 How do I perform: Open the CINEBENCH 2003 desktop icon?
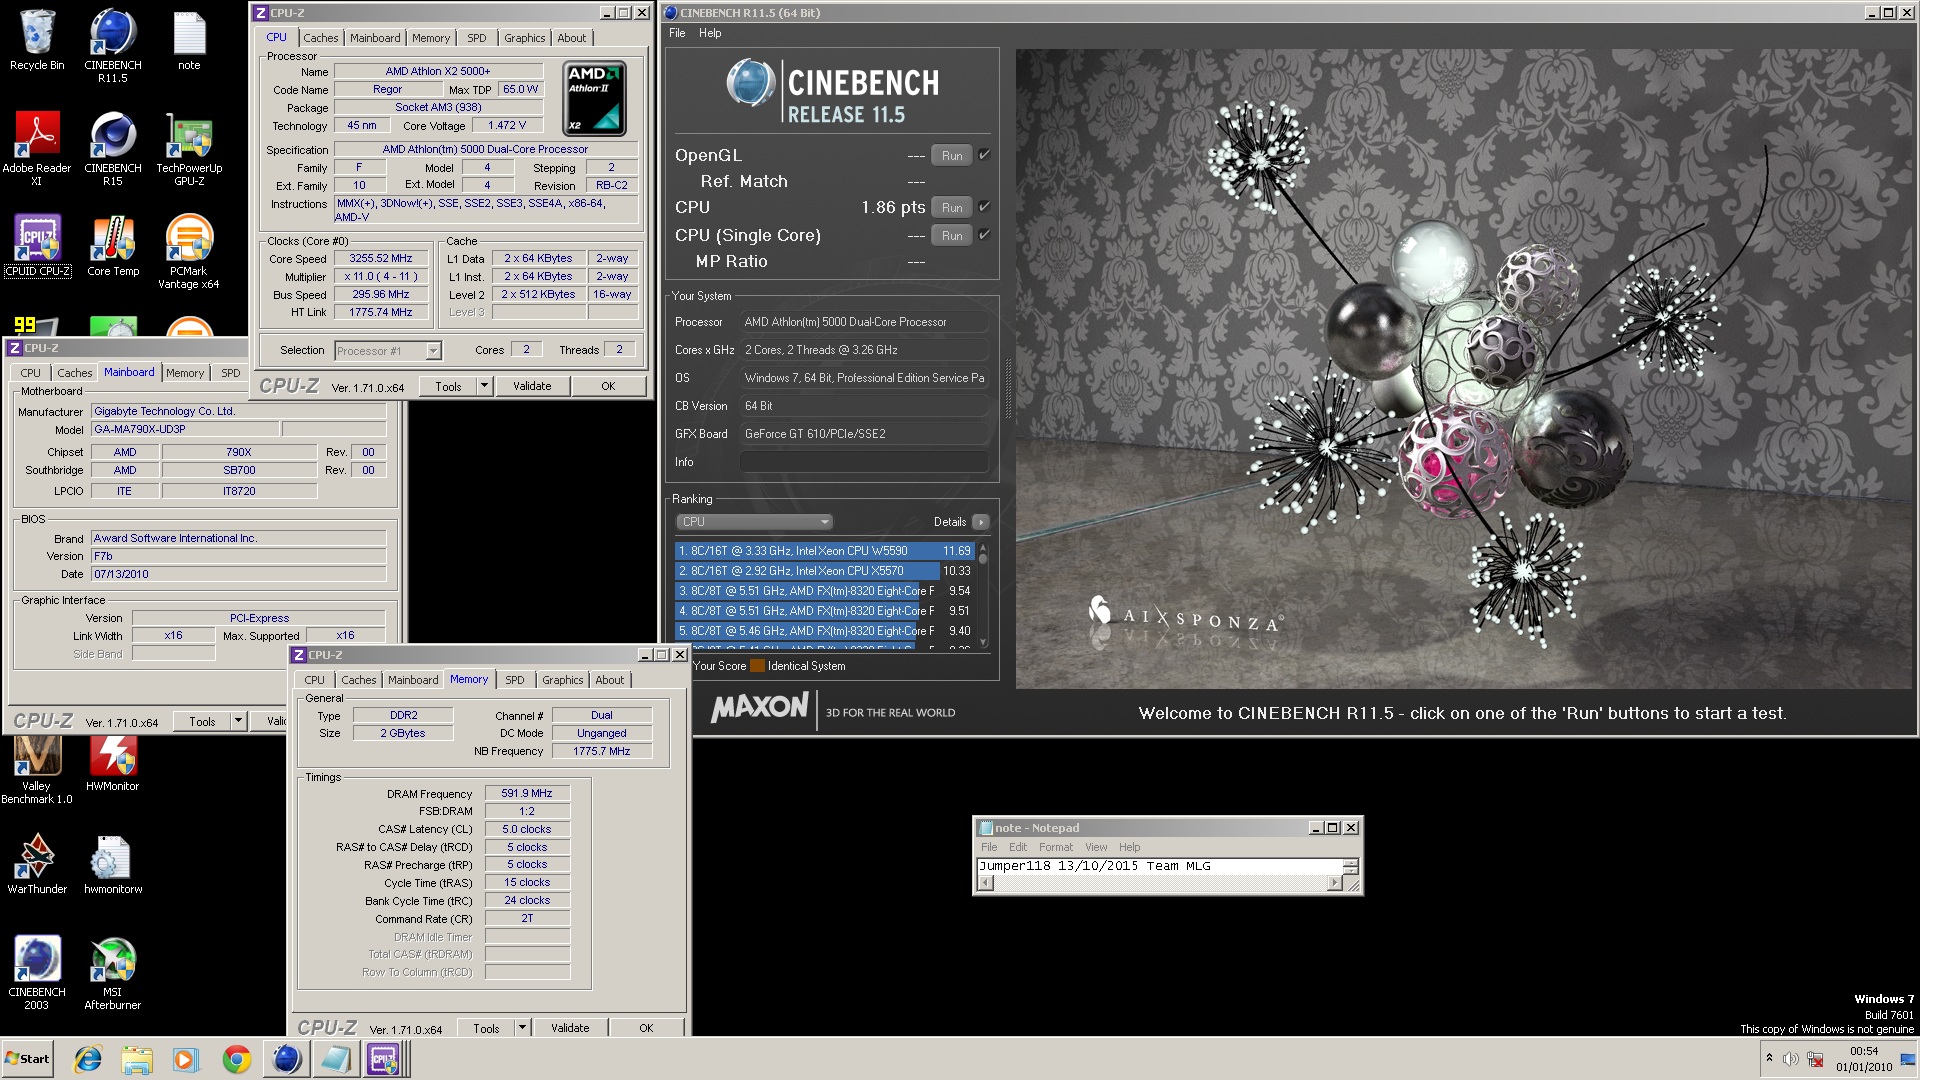click(x=37, y=973)
